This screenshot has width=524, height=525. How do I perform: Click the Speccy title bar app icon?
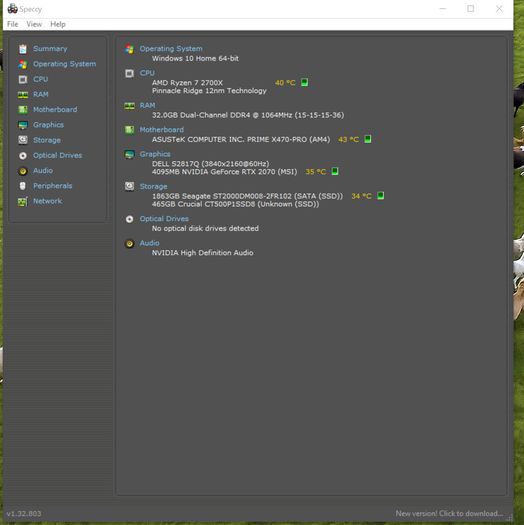[x=12, y=8]
